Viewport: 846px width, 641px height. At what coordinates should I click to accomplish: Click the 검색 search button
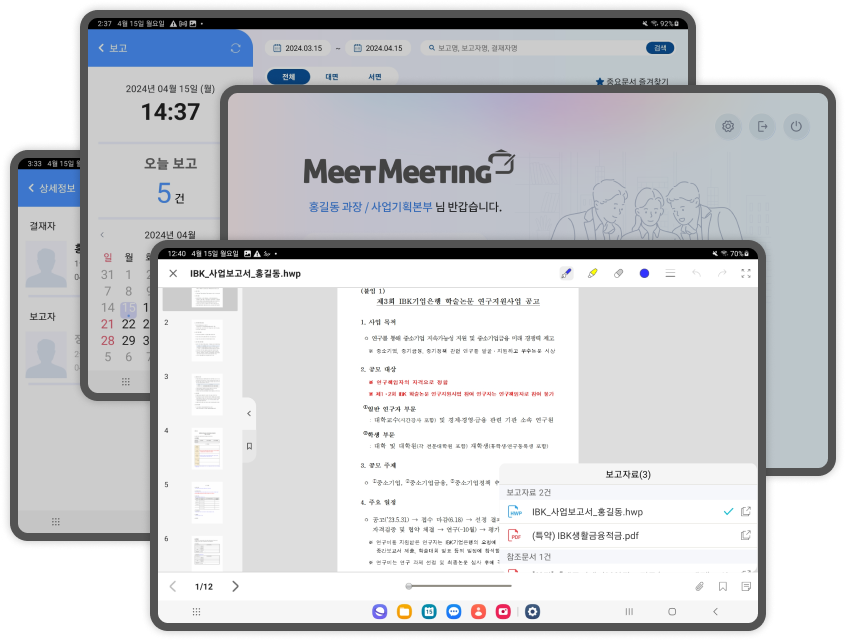[x=660, y=48]
